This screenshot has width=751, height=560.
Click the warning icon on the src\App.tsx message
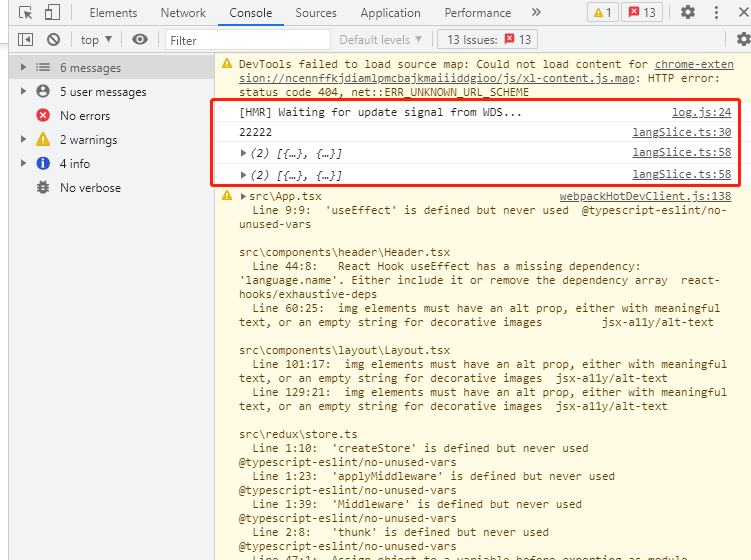point(227,195)
